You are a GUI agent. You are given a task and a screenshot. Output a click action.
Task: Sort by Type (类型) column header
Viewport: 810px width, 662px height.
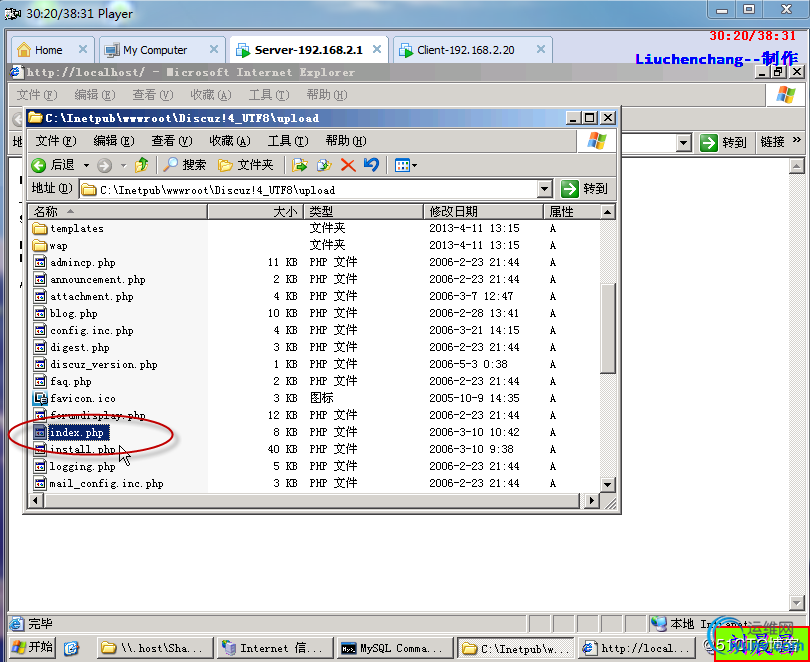tap(364, 212)
